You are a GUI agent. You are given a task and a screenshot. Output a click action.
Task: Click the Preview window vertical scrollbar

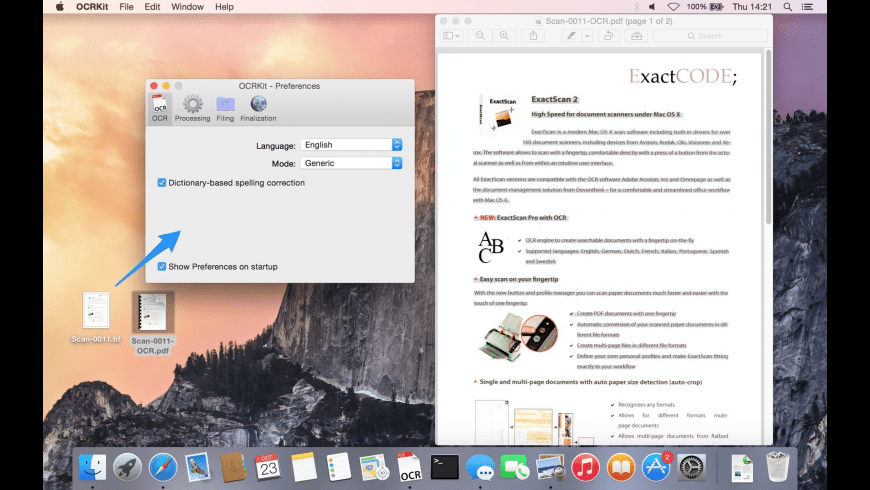768,136
